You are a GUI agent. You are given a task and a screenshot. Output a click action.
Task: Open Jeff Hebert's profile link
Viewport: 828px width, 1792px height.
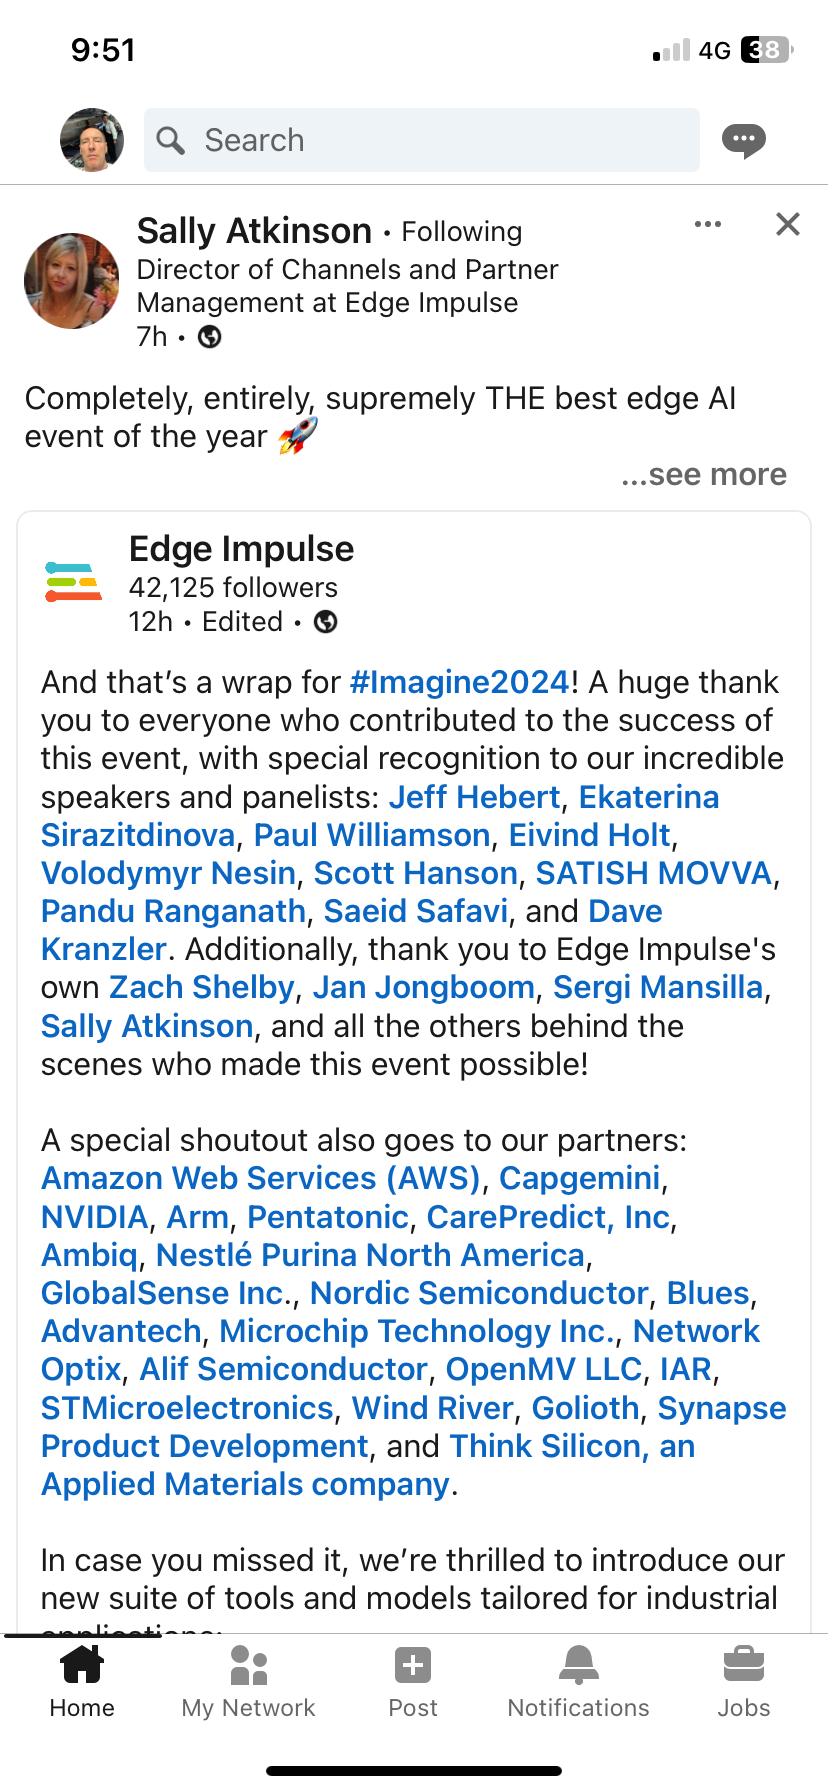click(x=474, y=797)
